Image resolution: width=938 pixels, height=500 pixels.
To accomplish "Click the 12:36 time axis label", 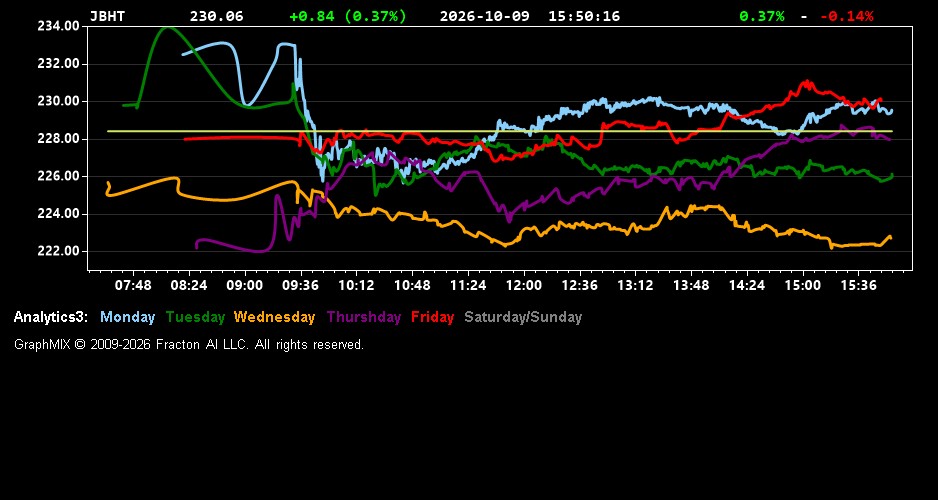I will [x=580, y=285].
